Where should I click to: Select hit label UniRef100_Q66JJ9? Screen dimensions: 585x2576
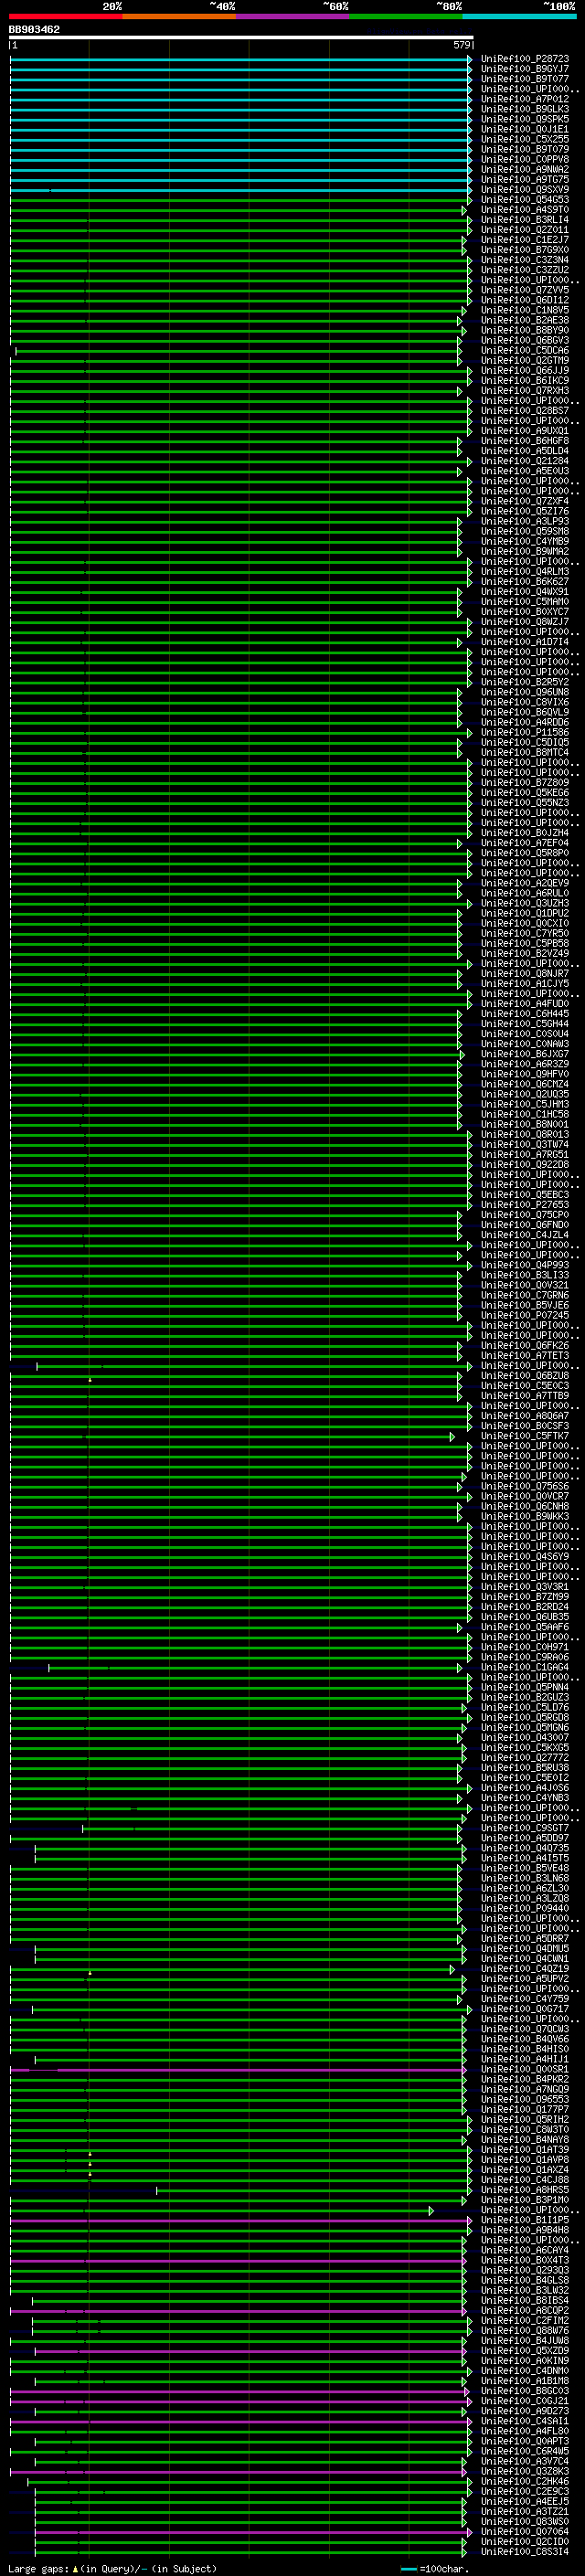coord(524,370)
